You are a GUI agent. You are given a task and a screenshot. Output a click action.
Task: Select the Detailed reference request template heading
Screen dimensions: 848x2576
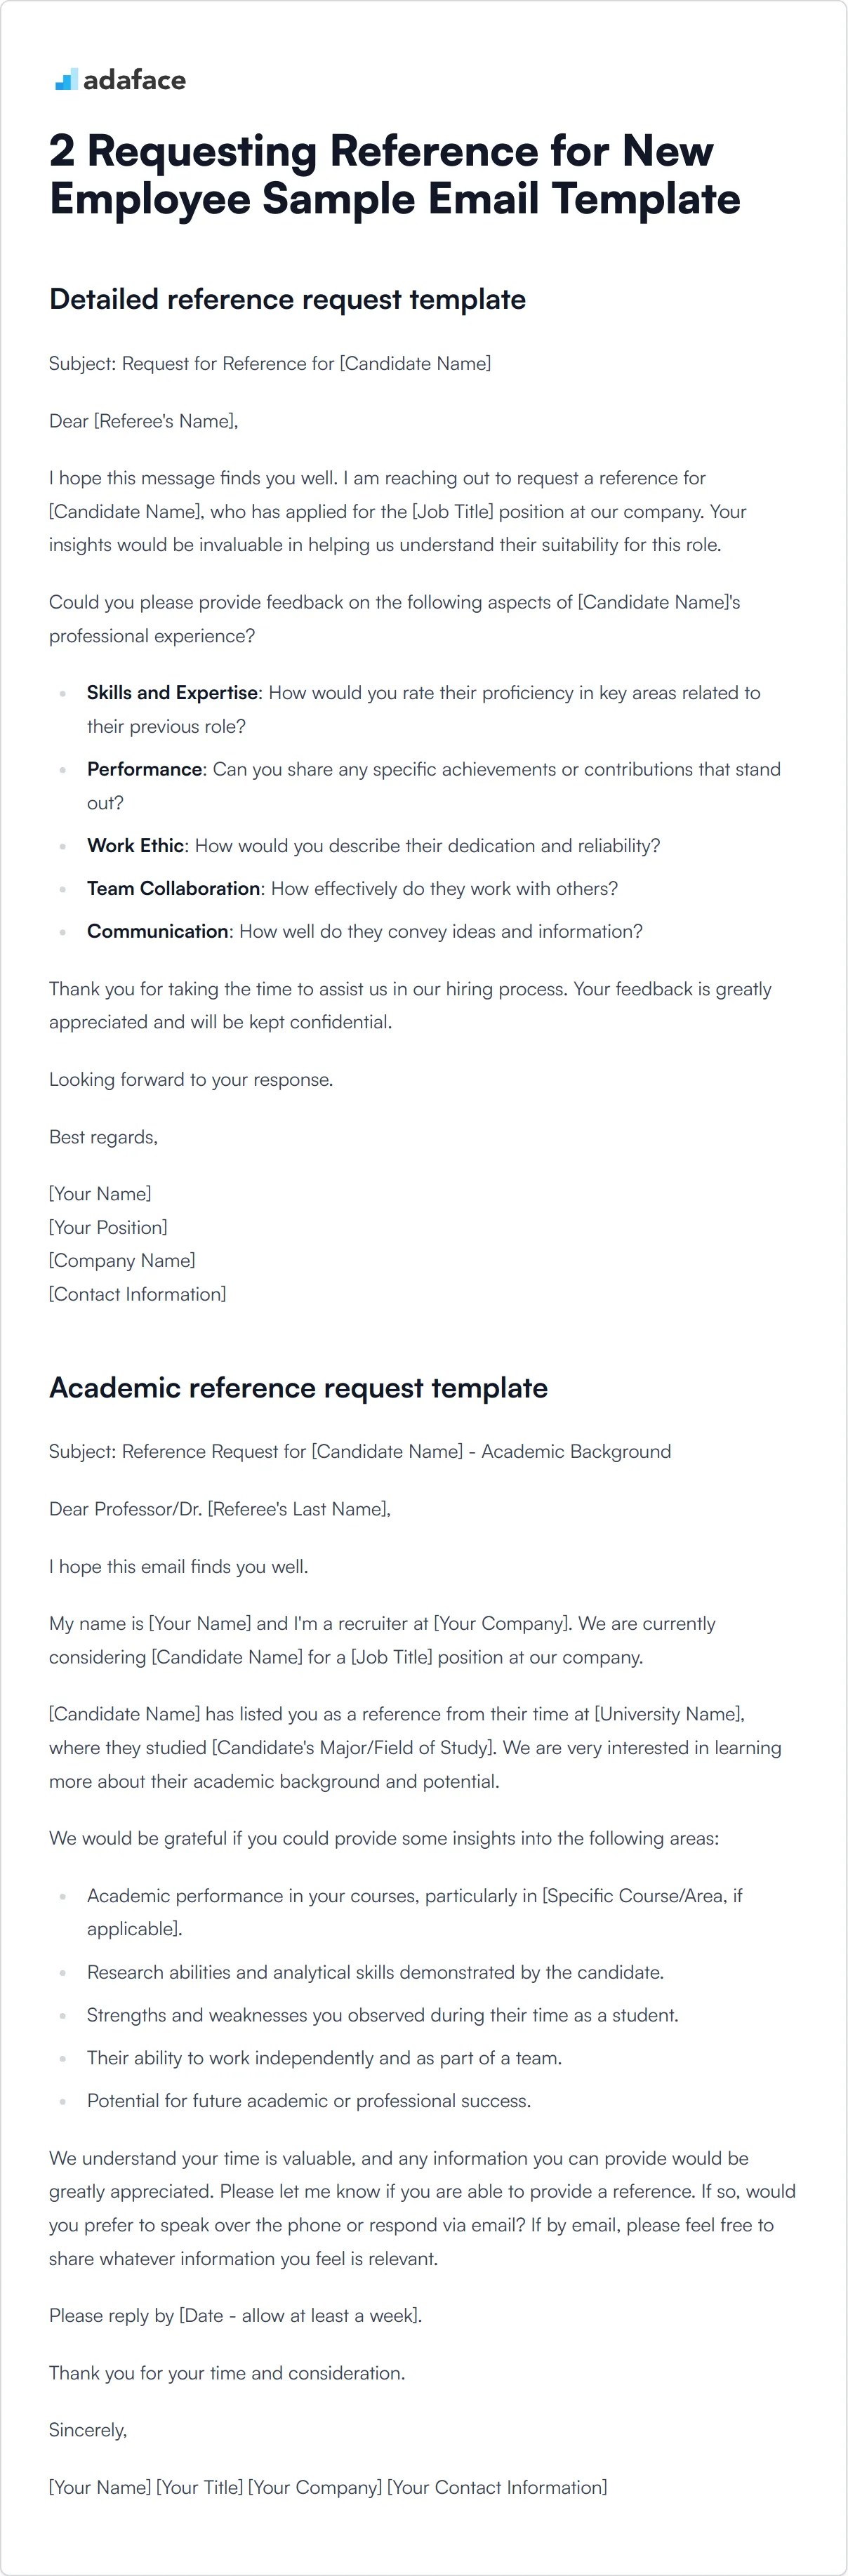[x=287, y=300]
